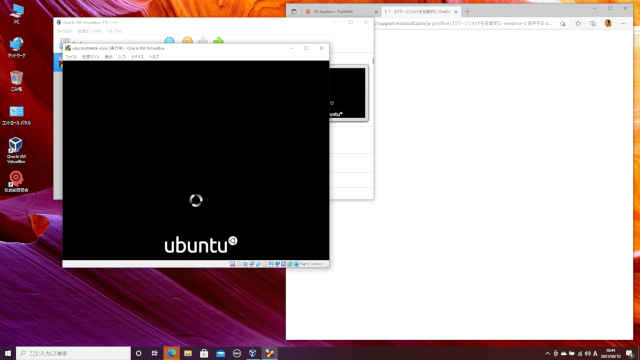This screenshot has width=640, height=360.
Task: Click the hard disk activity icon in VM status bar
Action: (232, 264)
